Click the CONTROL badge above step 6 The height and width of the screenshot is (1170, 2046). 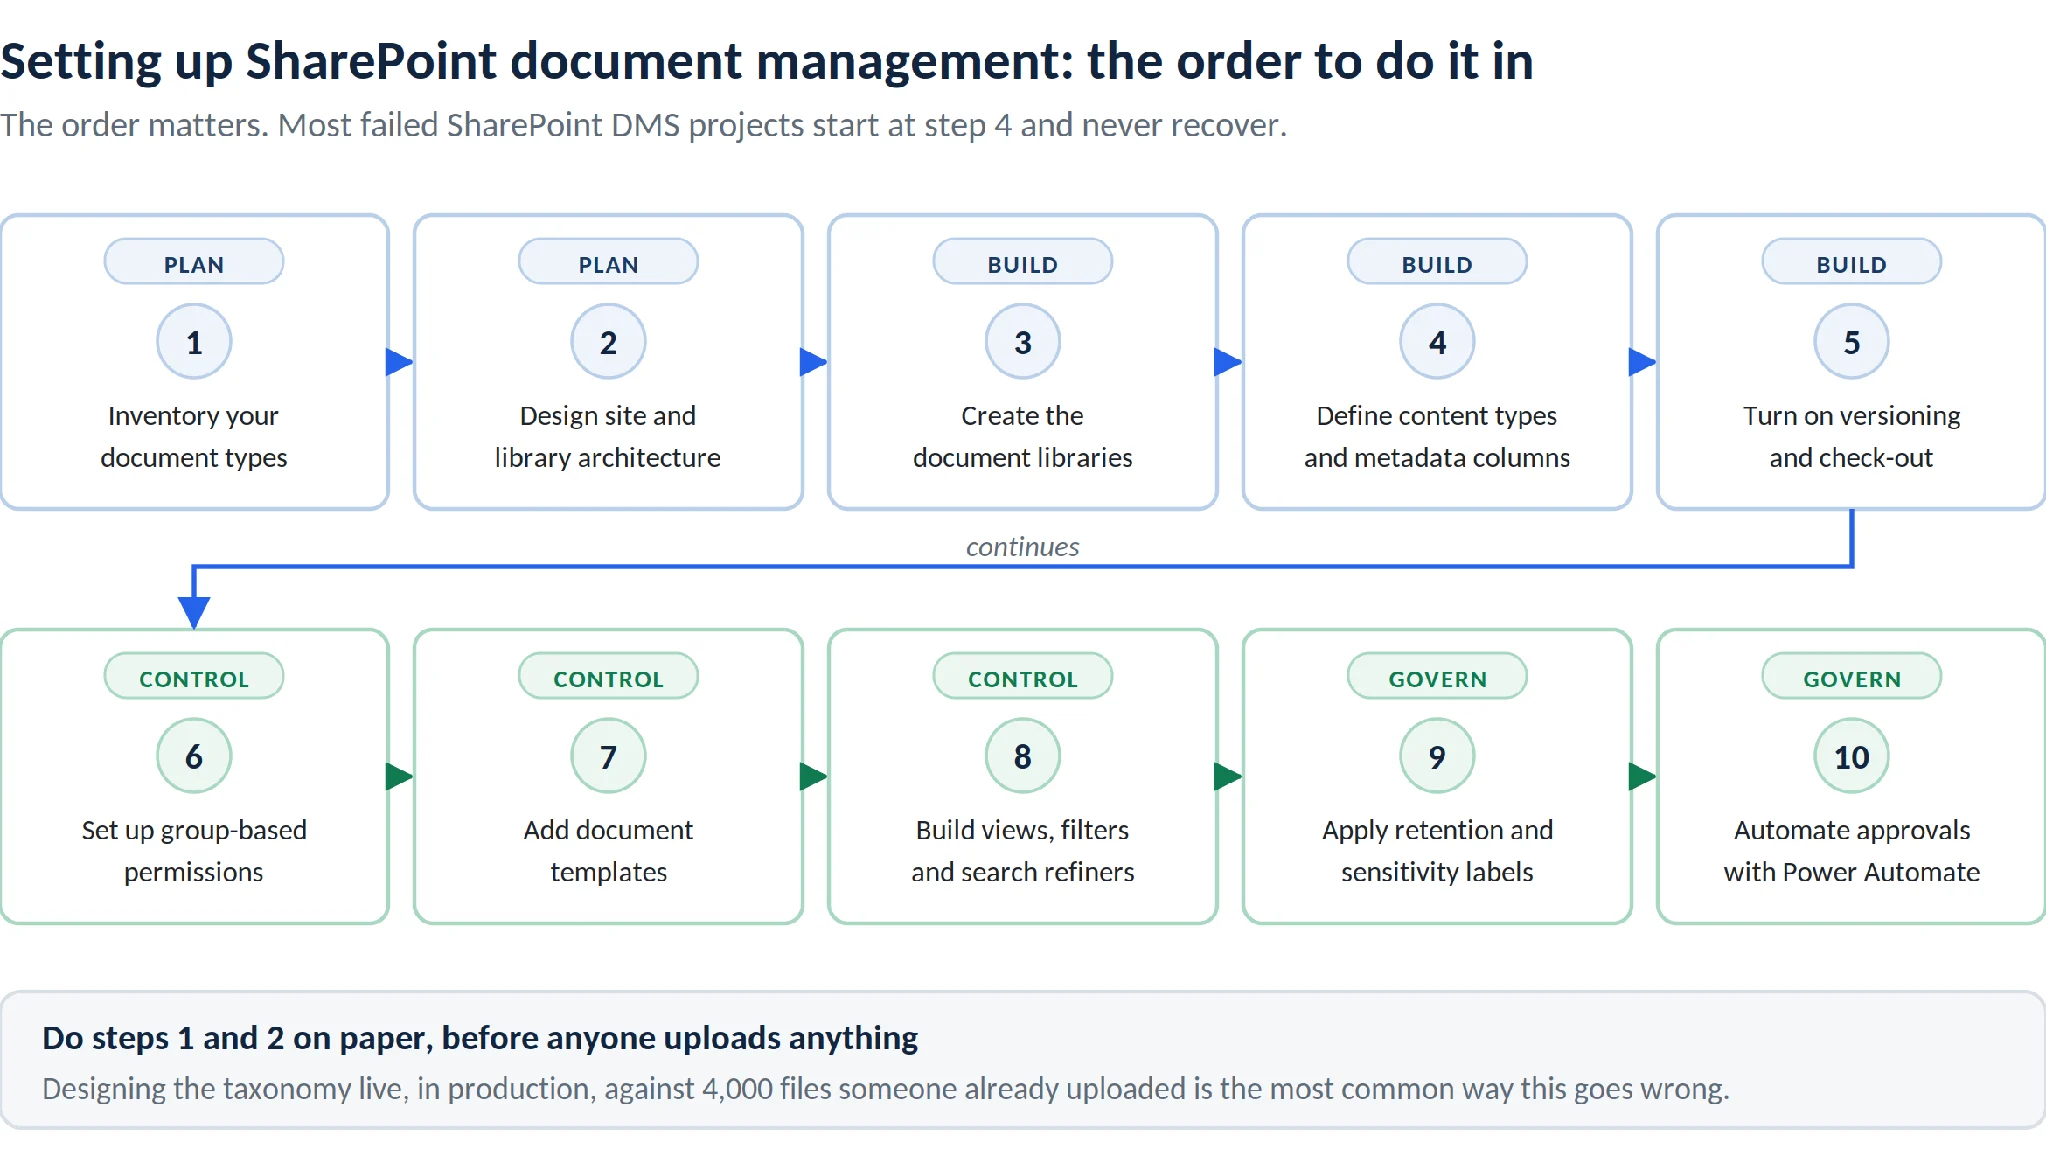pyautogui.click(x=194, y=677)
